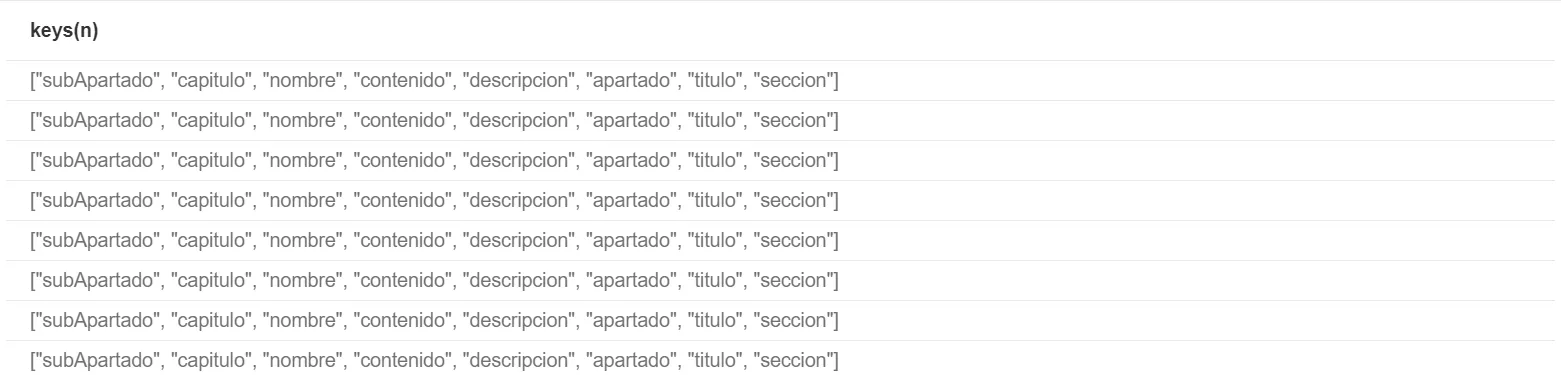Click "apartado" in the sixth row

tap(631, 281)
